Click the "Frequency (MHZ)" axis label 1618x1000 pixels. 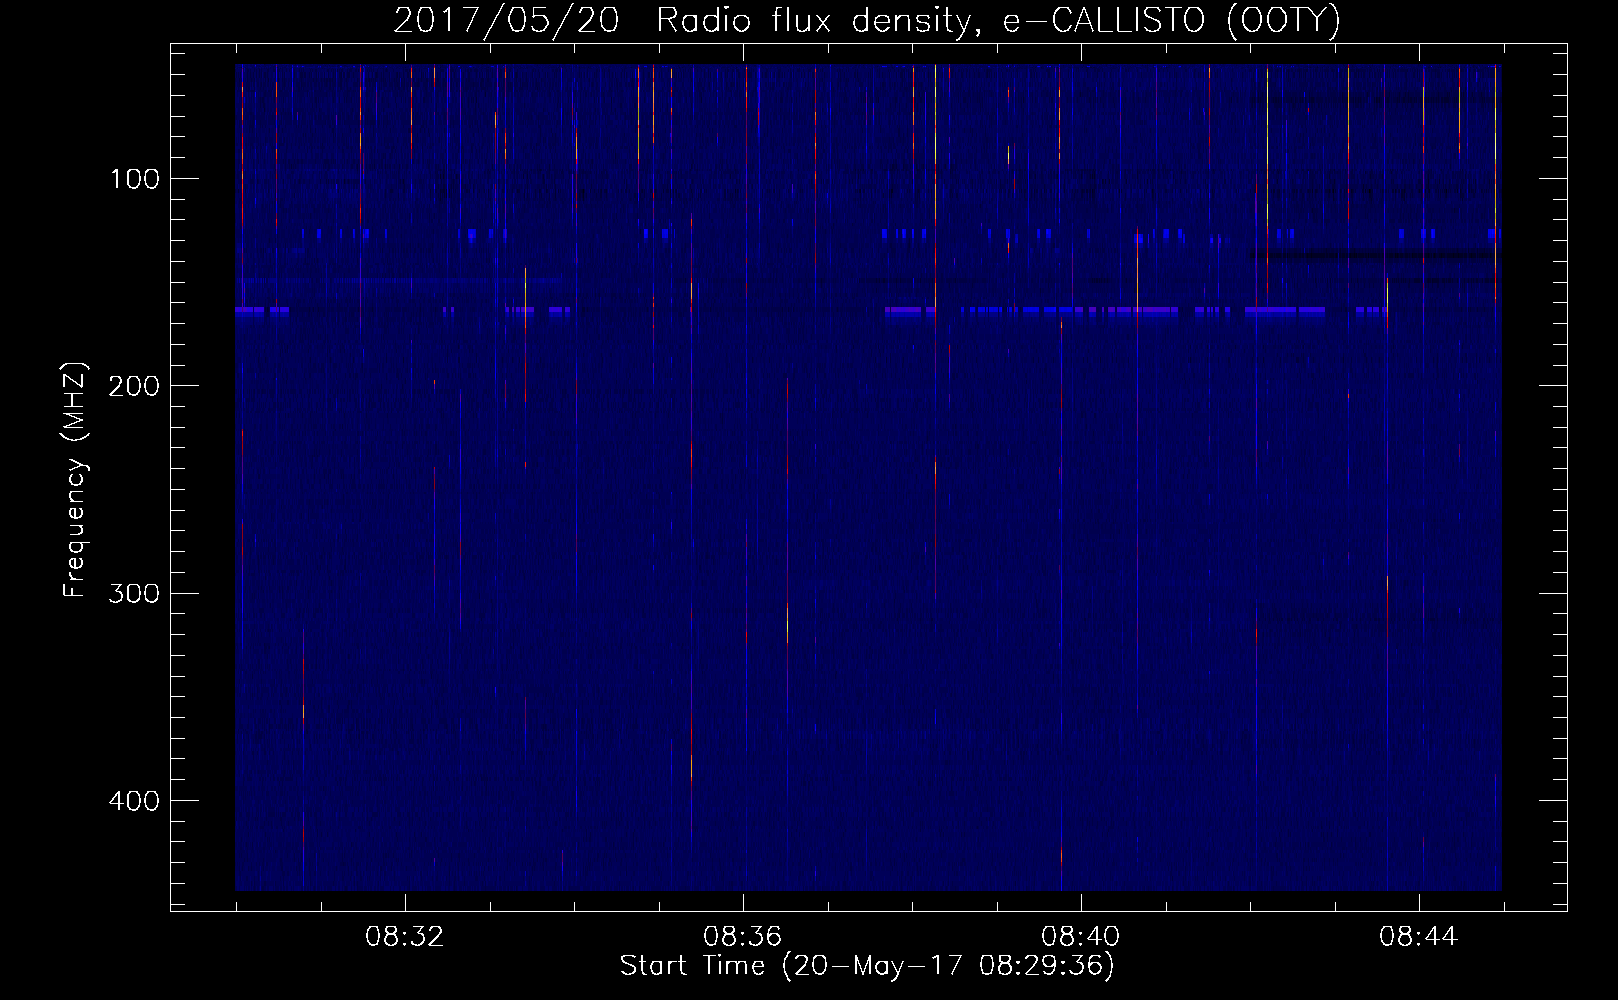[x=75, y=479]
